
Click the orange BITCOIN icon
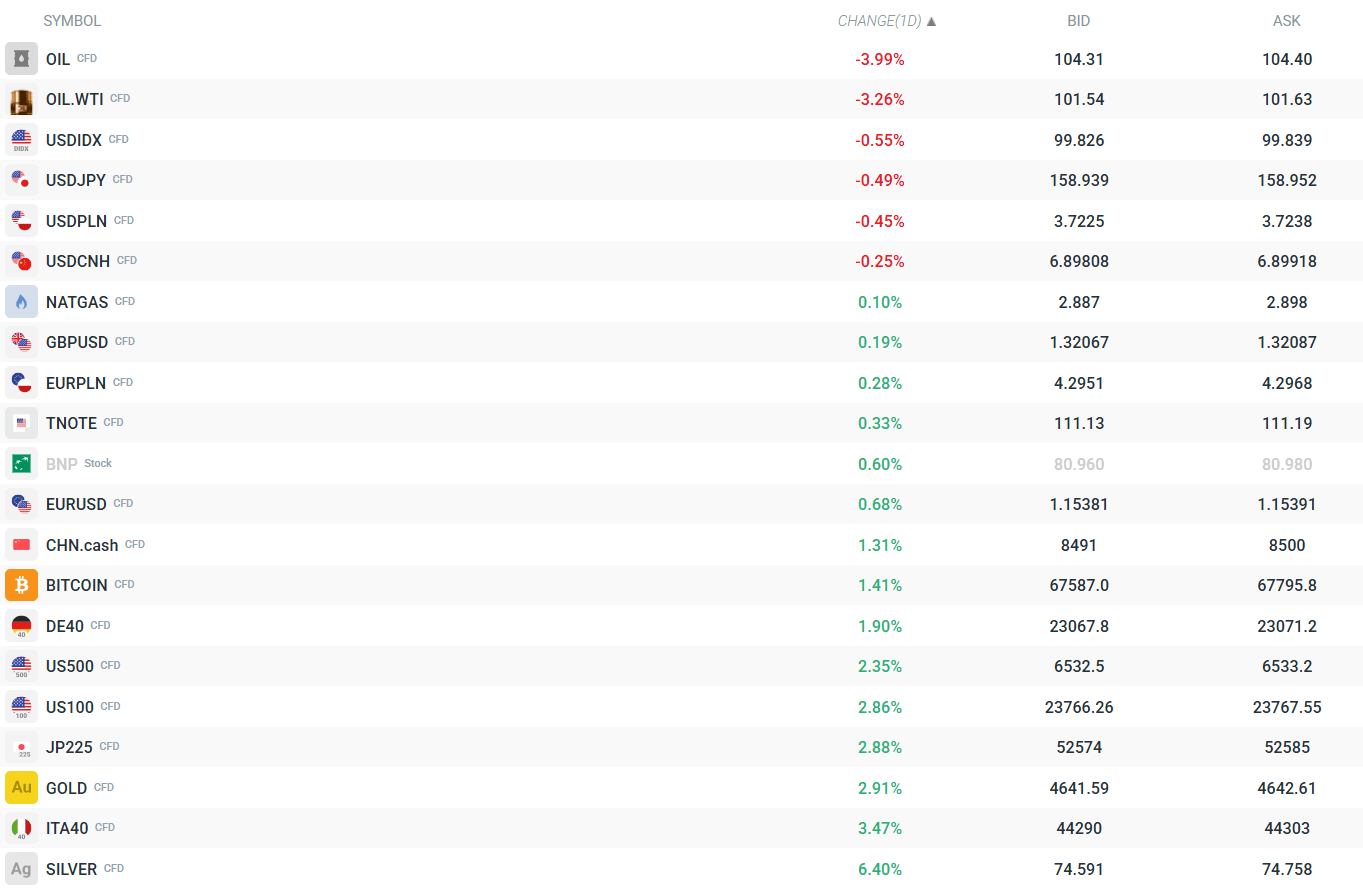[x=21, y=585]
